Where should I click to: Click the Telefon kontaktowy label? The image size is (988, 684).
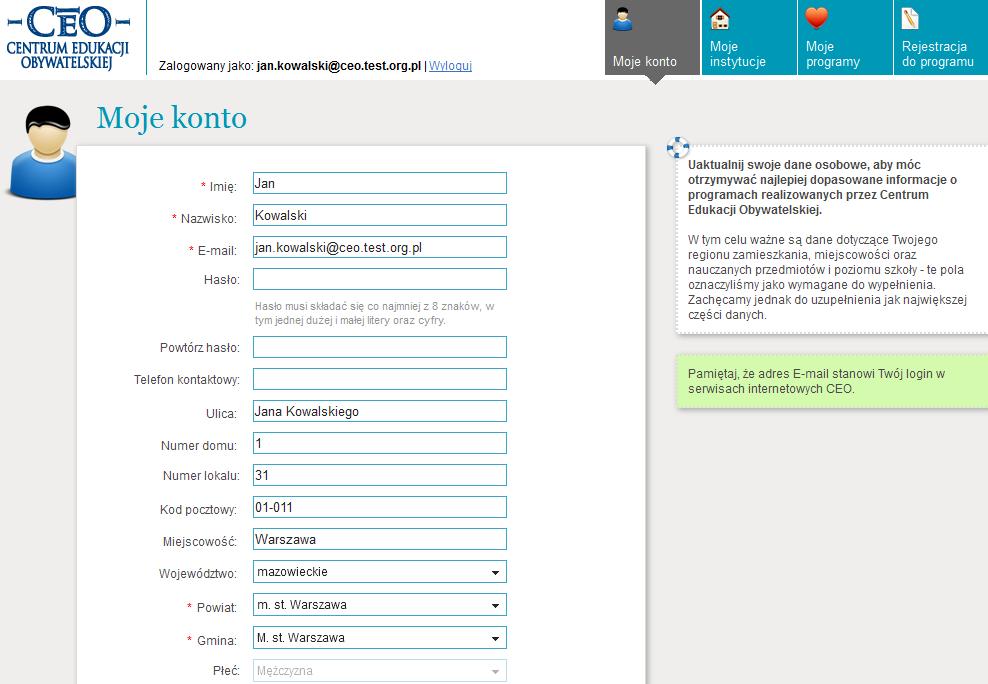tap(187, 380)
